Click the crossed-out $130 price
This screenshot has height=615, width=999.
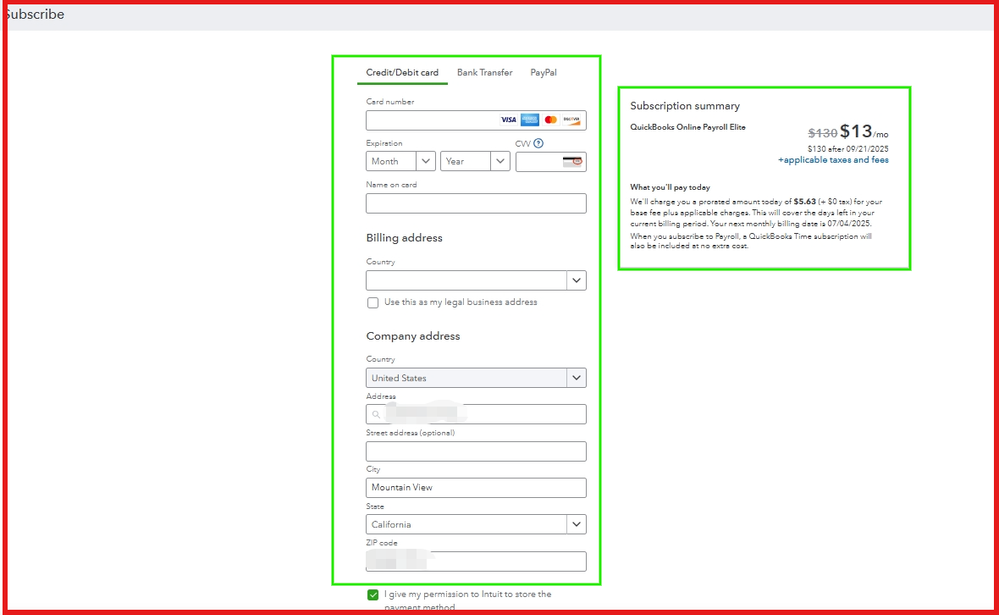(x=823, y=133)
